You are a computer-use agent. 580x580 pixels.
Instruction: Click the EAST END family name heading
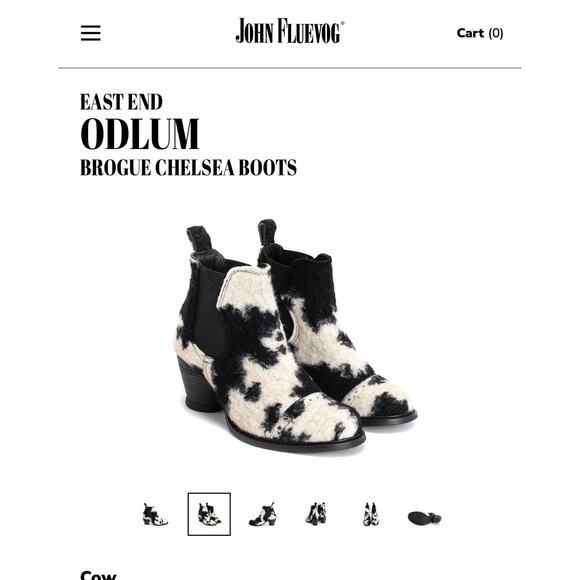(x=121, y=102)
